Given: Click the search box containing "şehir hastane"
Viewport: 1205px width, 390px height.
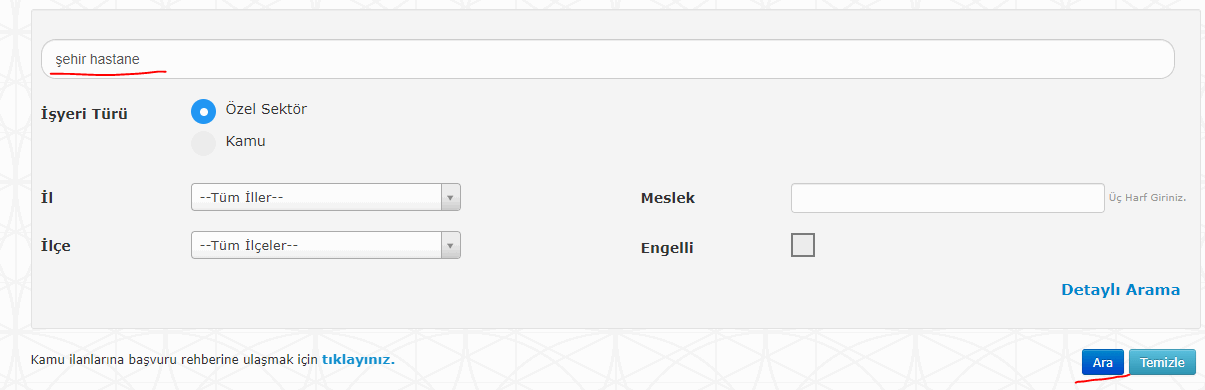Looking at the screenshot, I should [607, 60].
